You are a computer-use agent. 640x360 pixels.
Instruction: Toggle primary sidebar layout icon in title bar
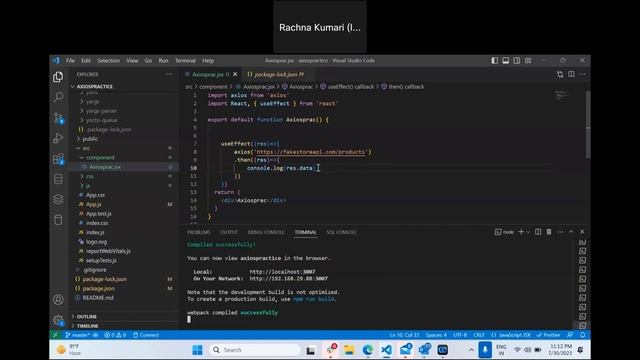pos(494,60)
